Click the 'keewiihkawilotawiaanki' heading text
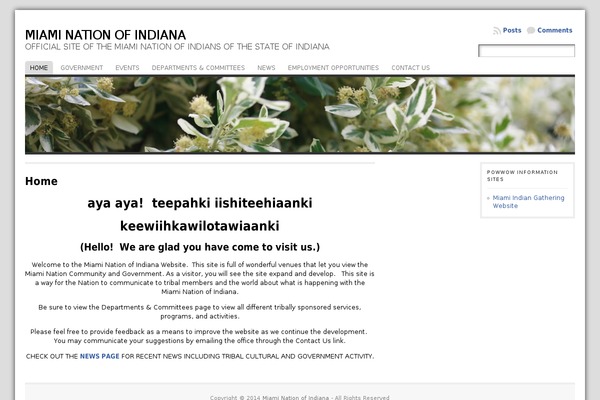Screen dimensions: 600x400 (200, 226)
